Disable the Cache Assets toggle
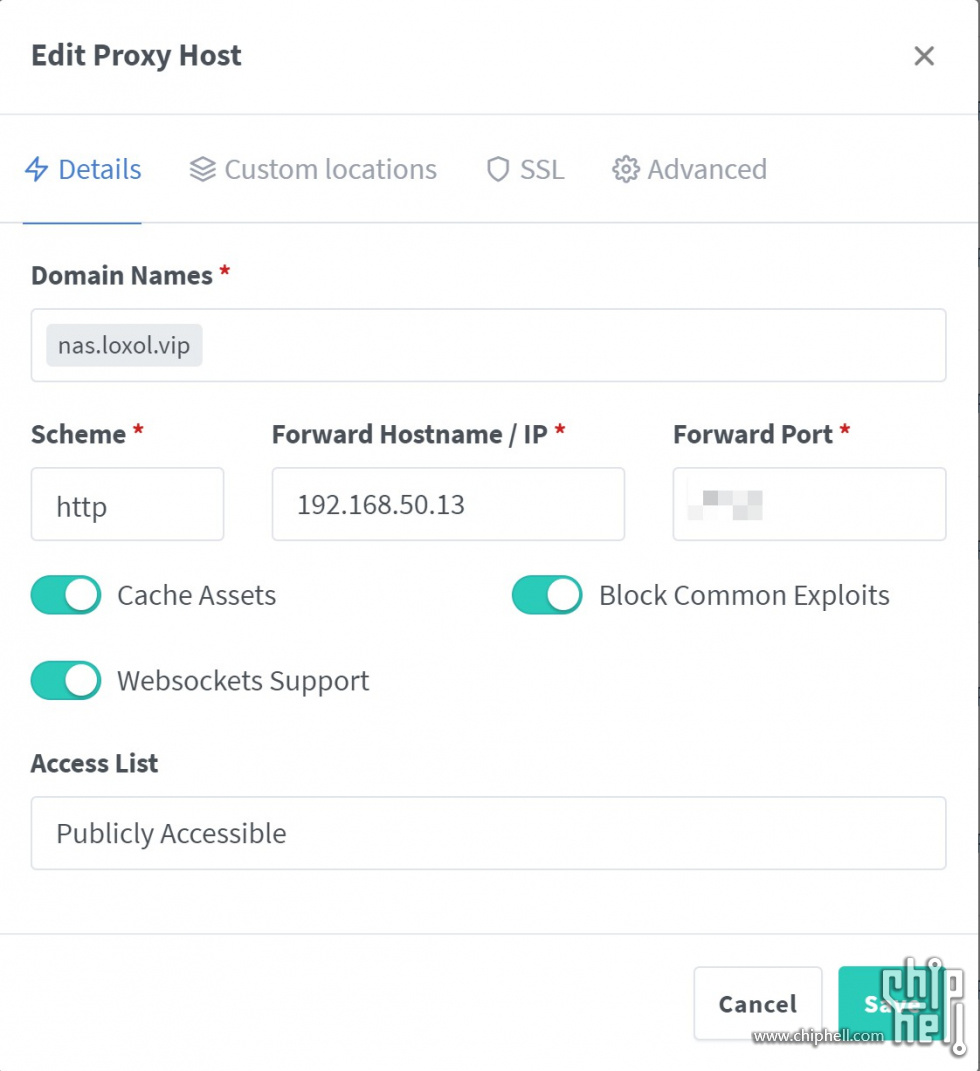 tap(66, 595)
